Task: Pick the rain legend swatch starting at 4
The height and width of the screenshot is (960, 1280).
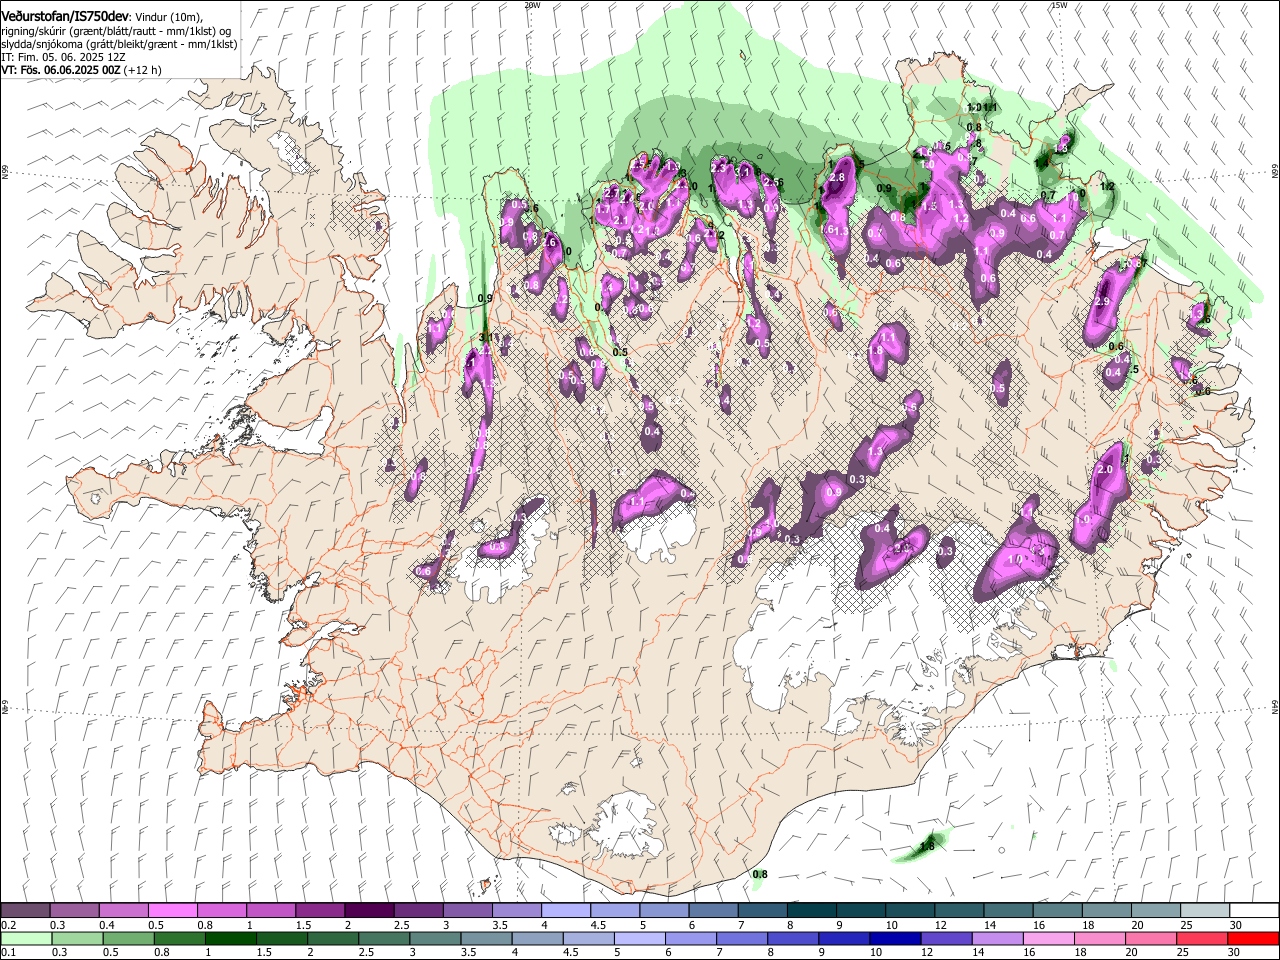Action: click(x=538, y=938)
